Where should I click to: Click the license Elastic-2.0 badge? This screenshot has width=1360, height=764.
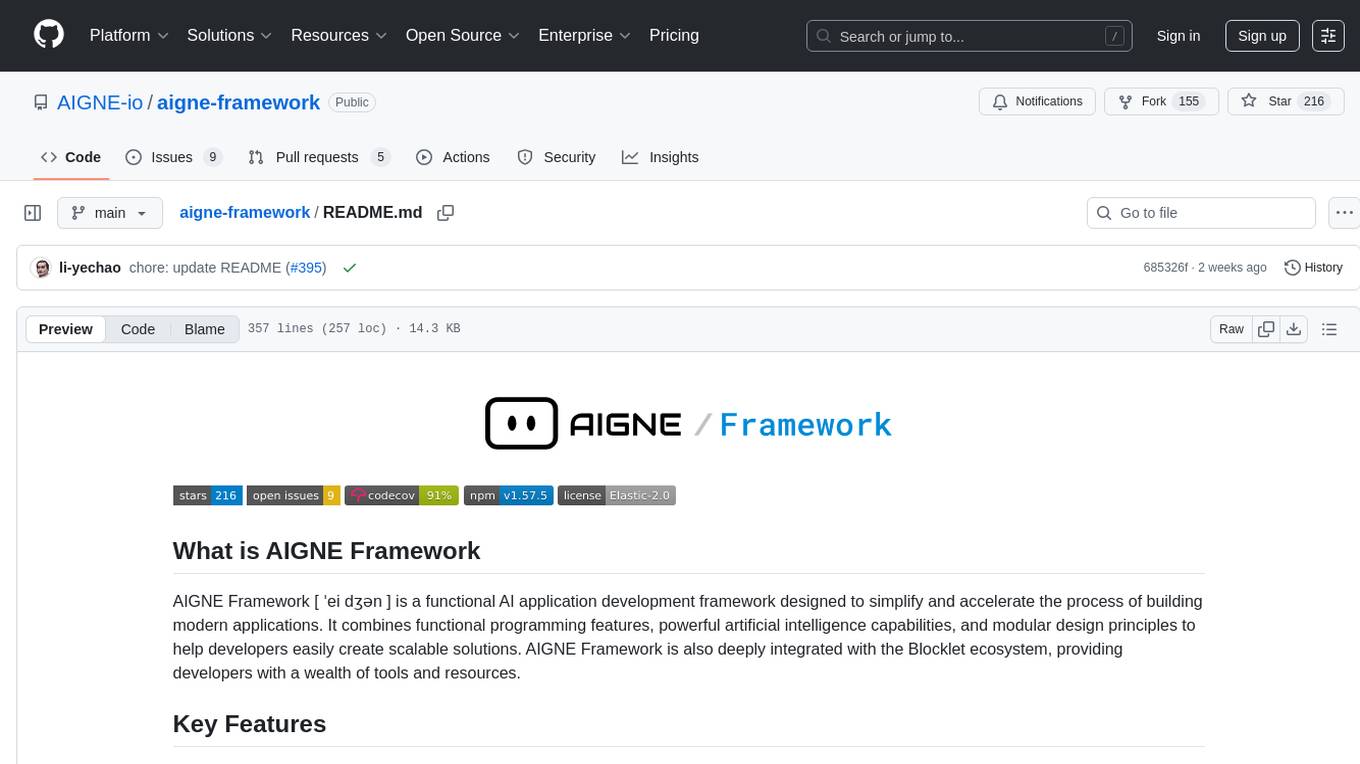617,495
